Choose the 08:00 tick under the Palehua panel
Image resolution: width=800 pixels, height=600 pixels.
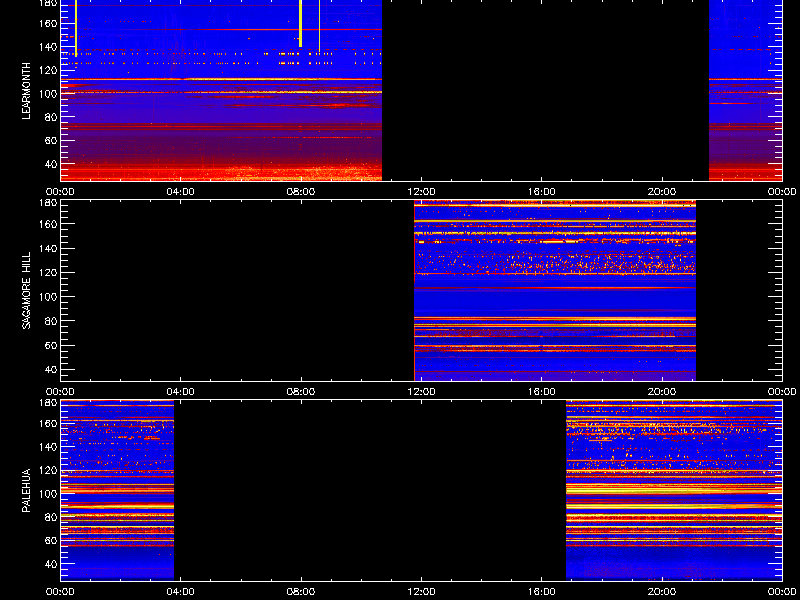(301, 592)
